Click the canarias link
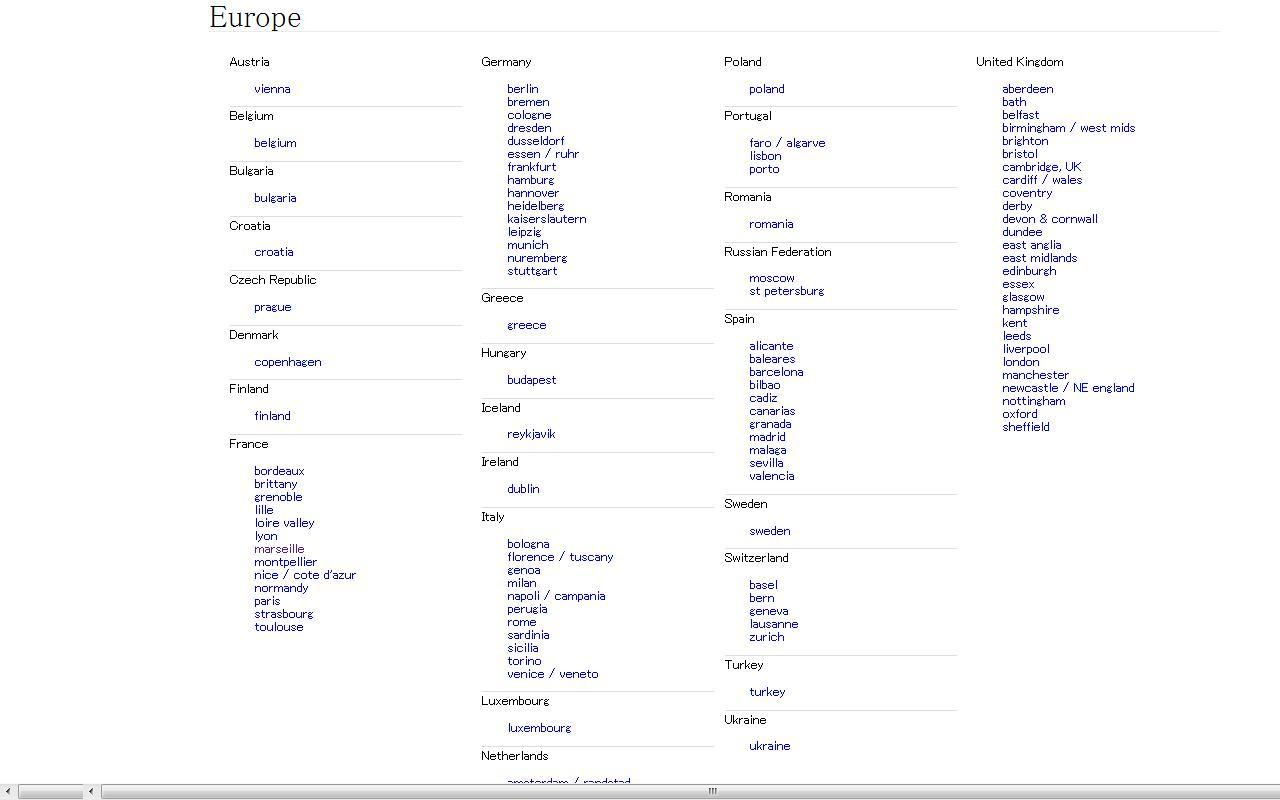This screenshot has height=800, width=1280. [x=772, y=411]
